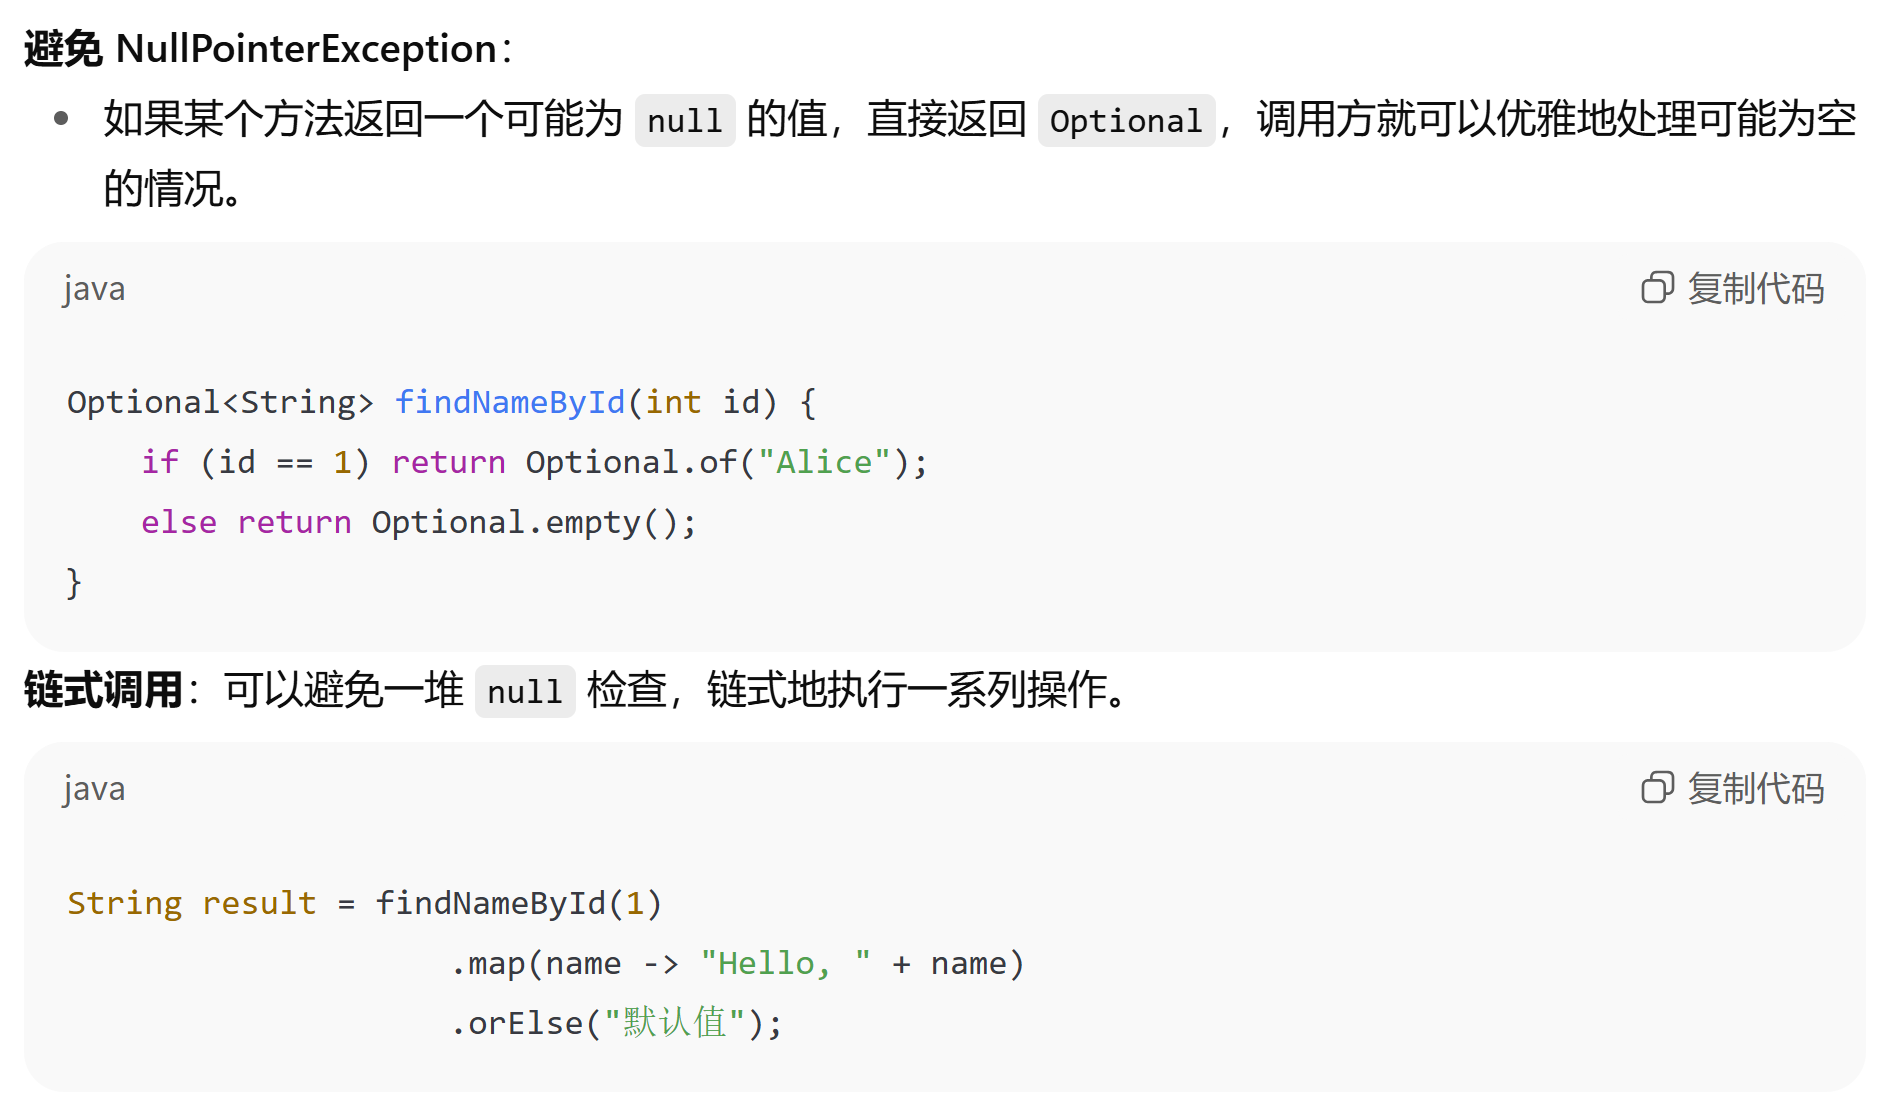Click the "Hello, " string literal
This screenshot has width=1898, height=1111.
(x=785, y=963)
